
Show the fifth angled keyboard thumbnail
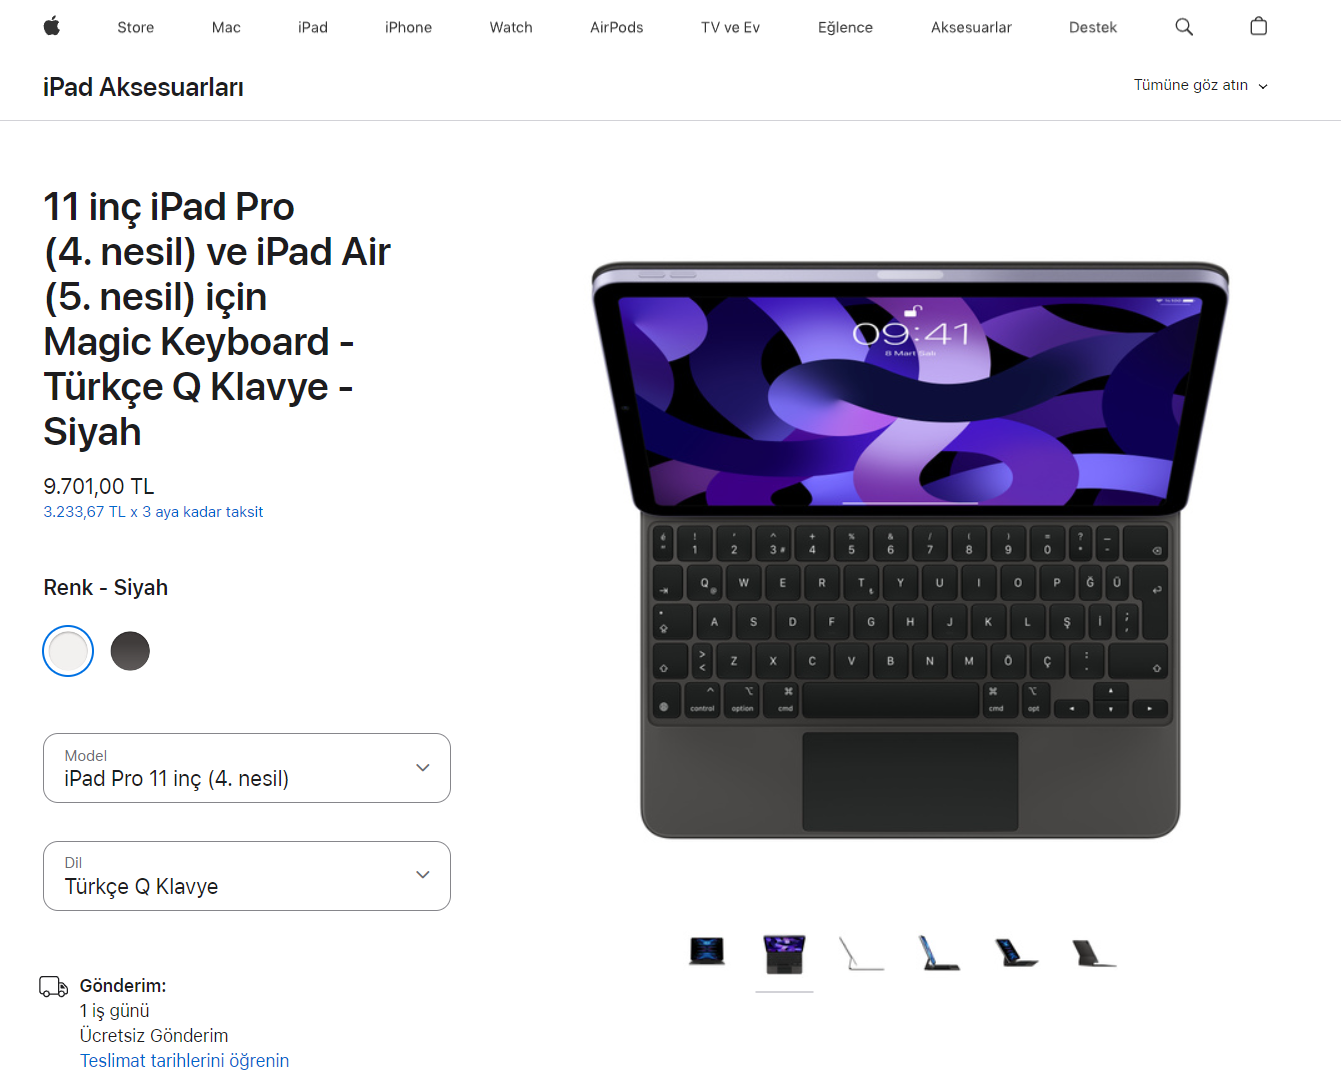tap(1017, 953)
